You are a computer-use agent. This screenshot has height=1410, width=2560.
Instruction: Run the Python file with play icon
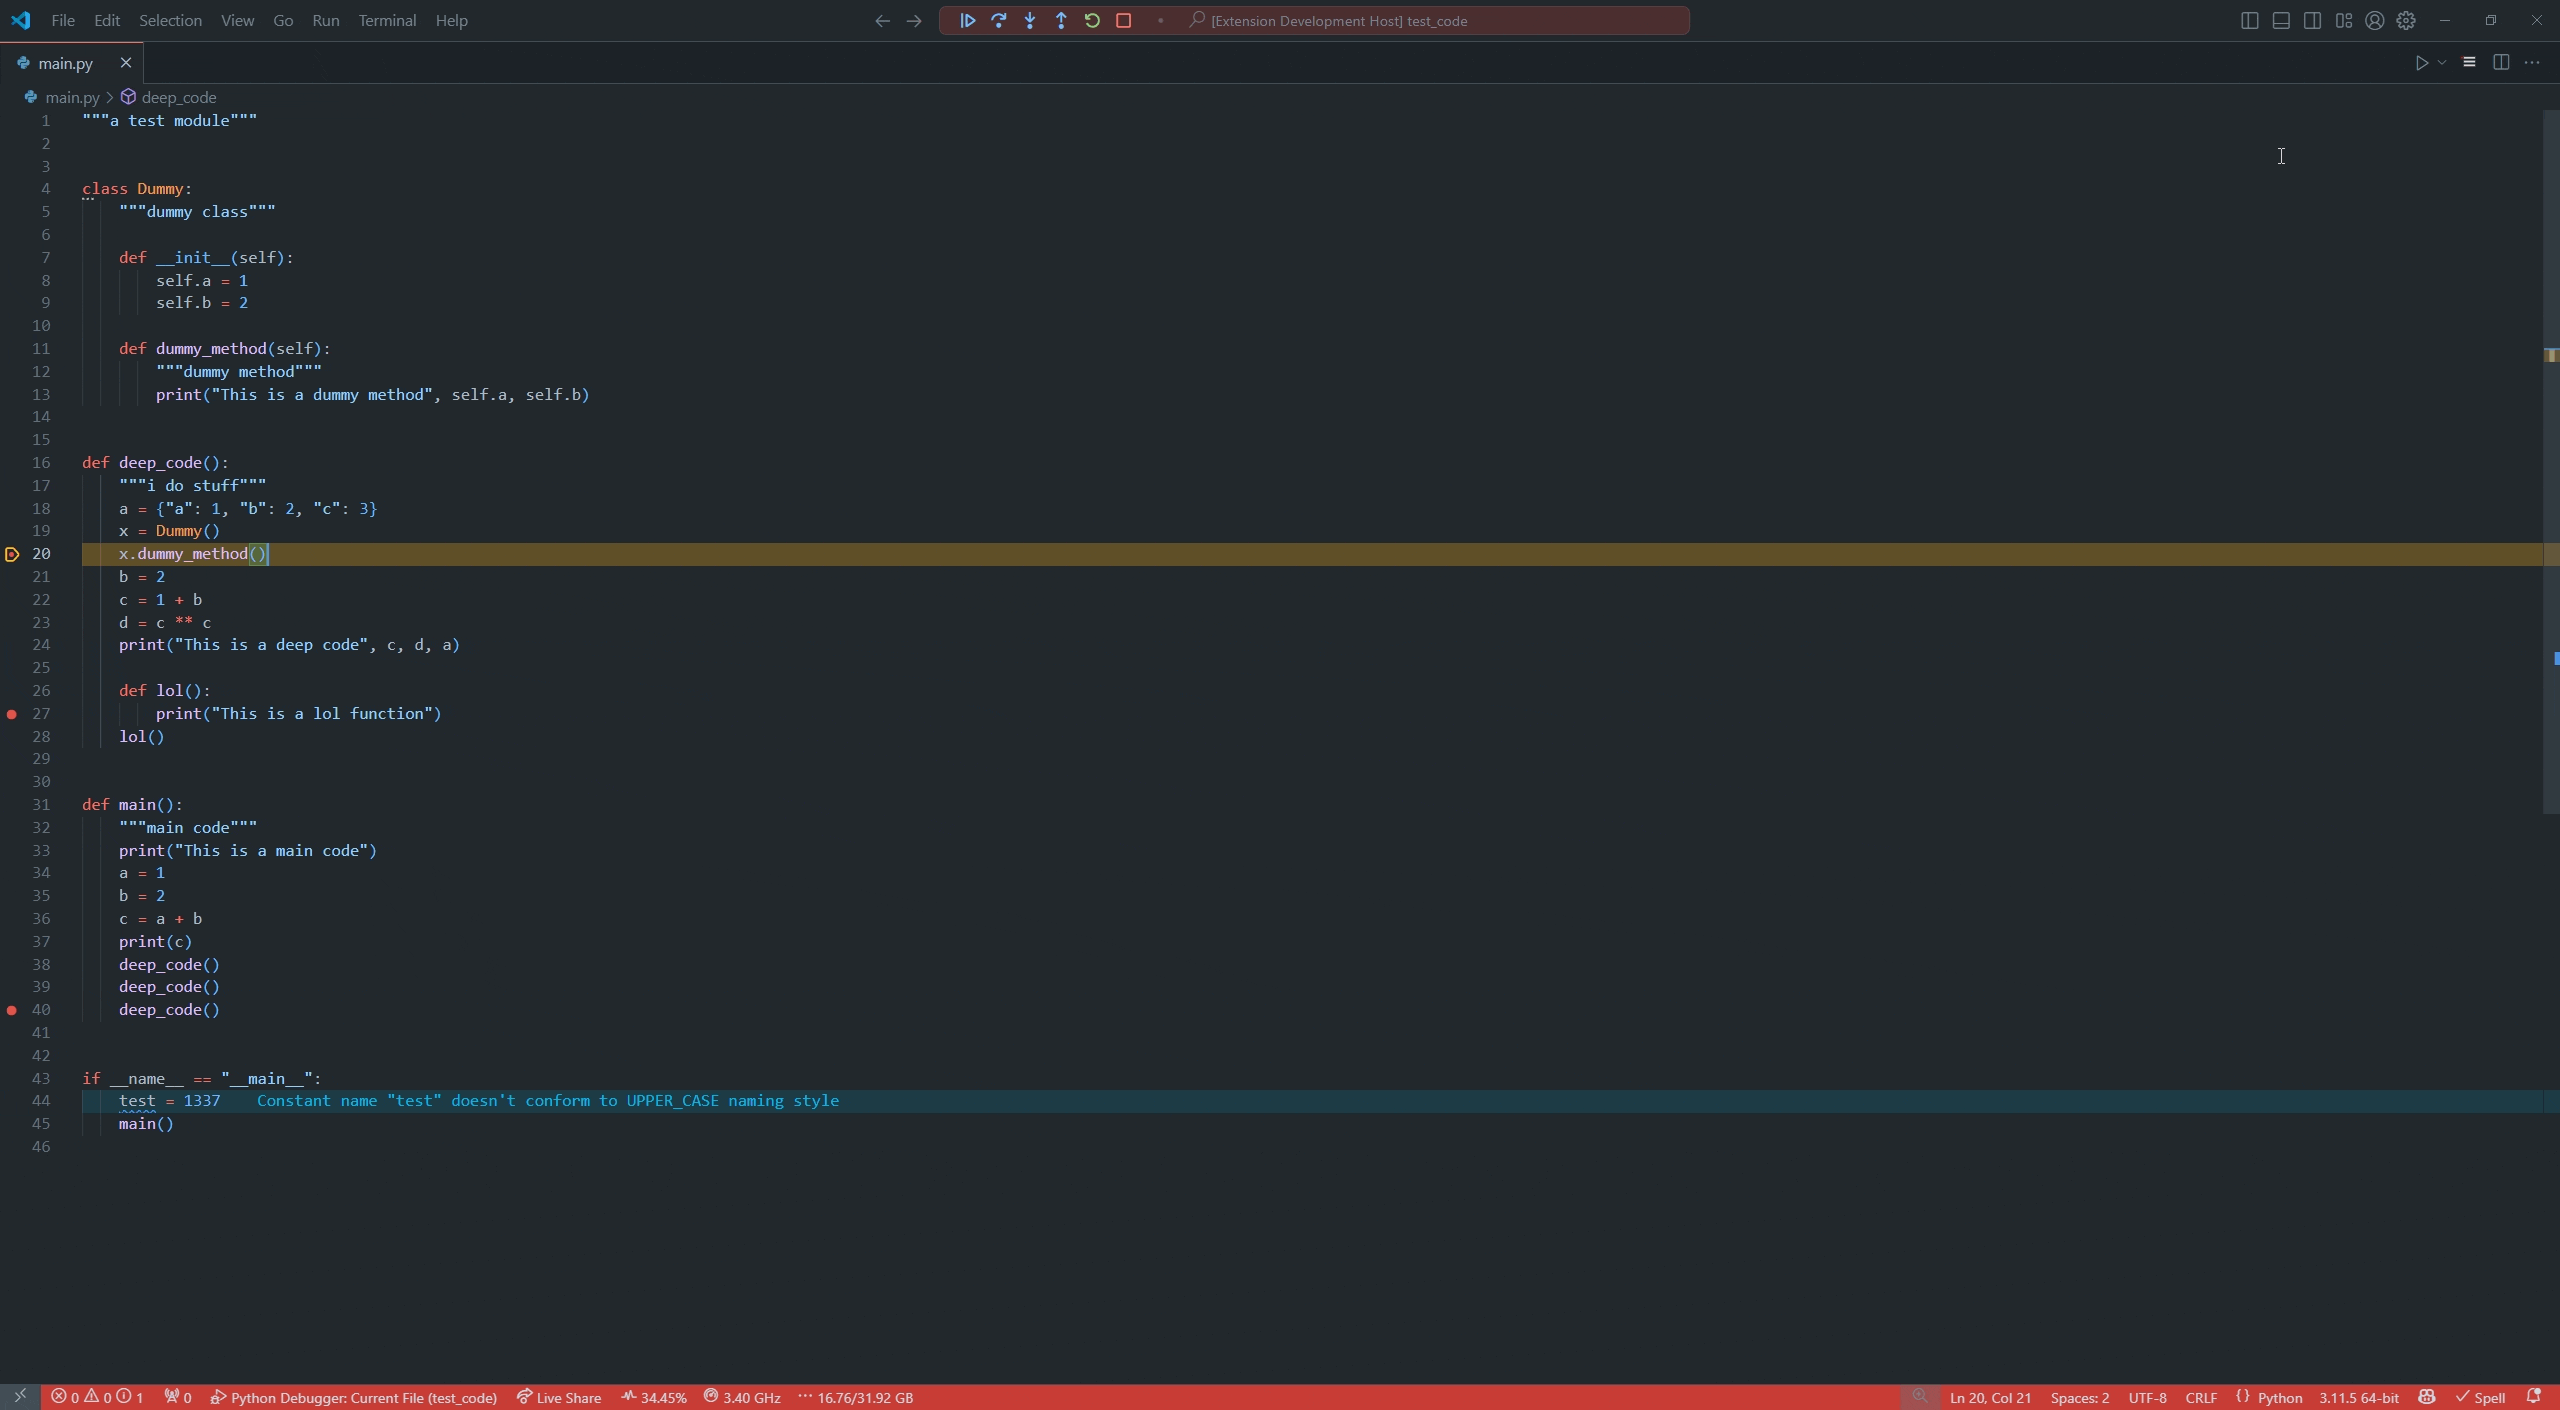coord(2421,63)
